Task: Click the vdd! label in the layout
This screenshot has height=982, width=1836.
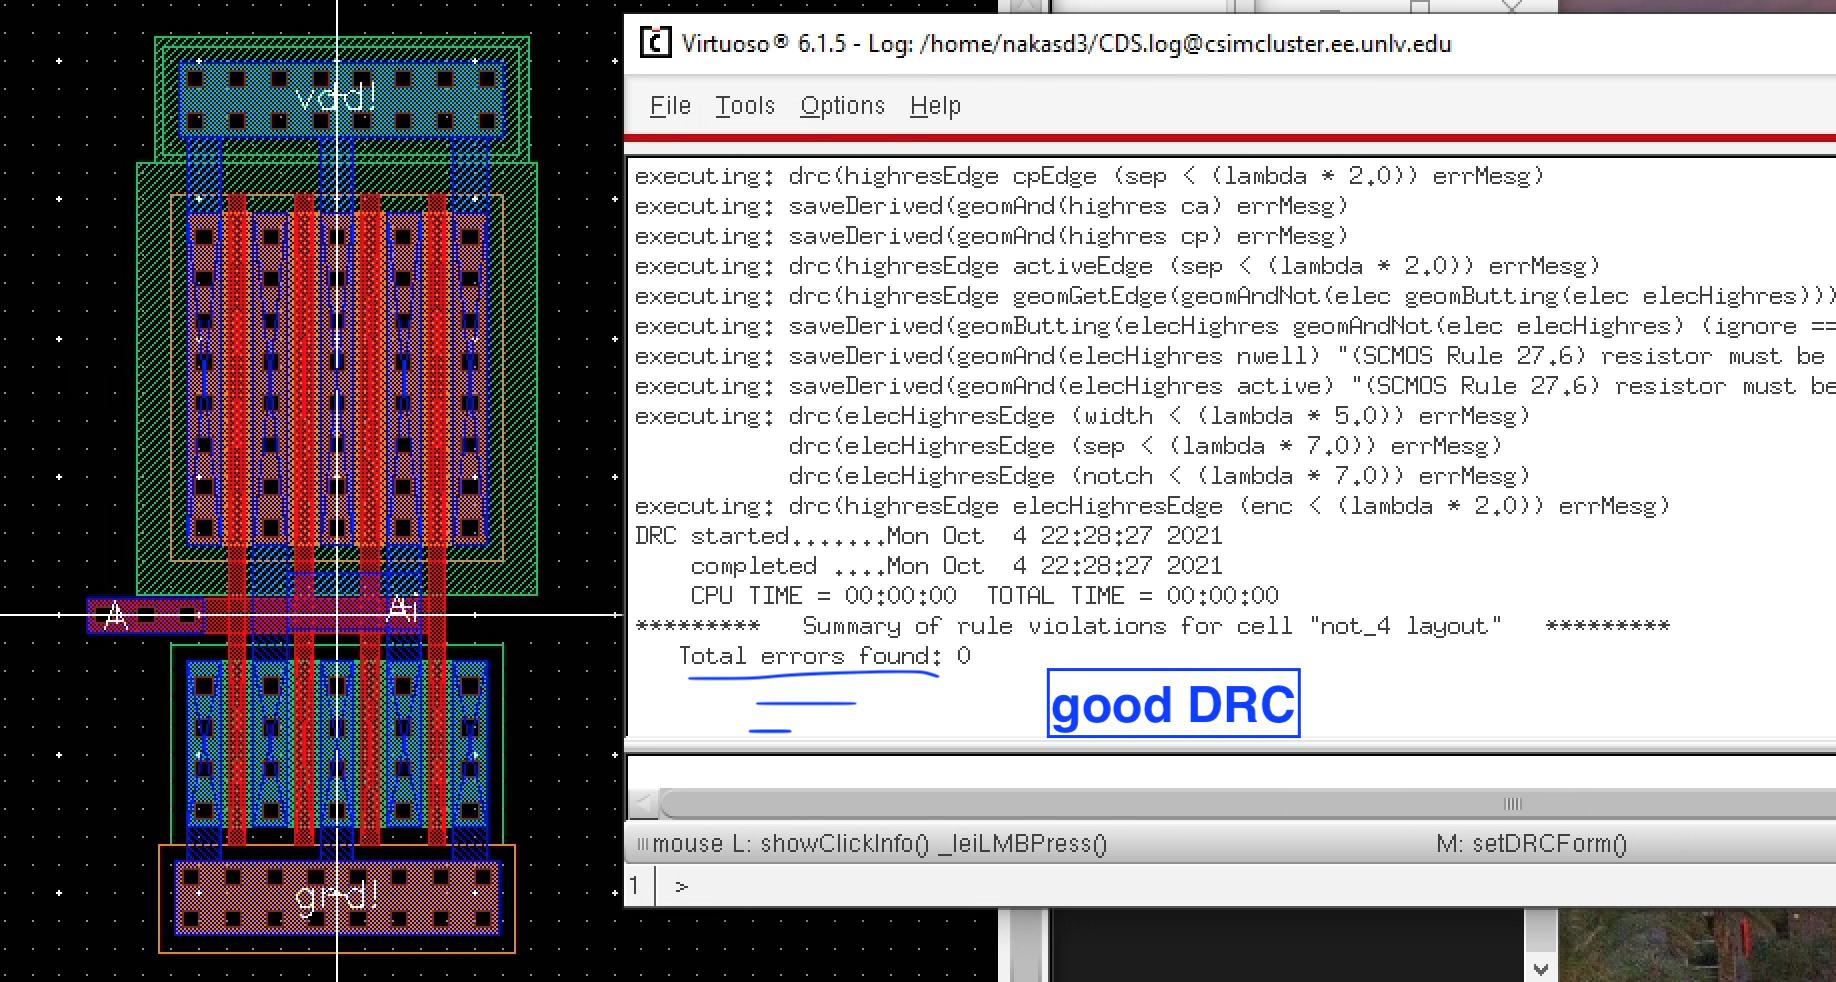Action: tap(336, 97)
